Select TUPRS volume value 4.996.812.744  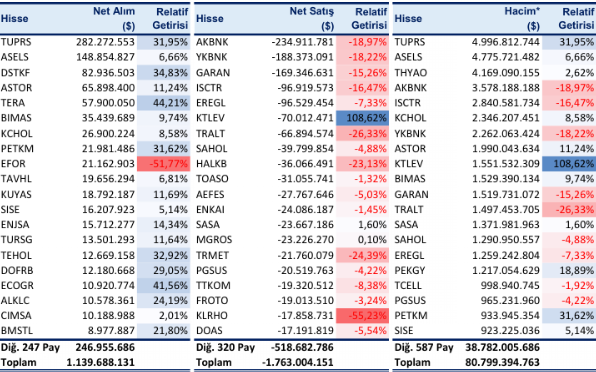506,42
